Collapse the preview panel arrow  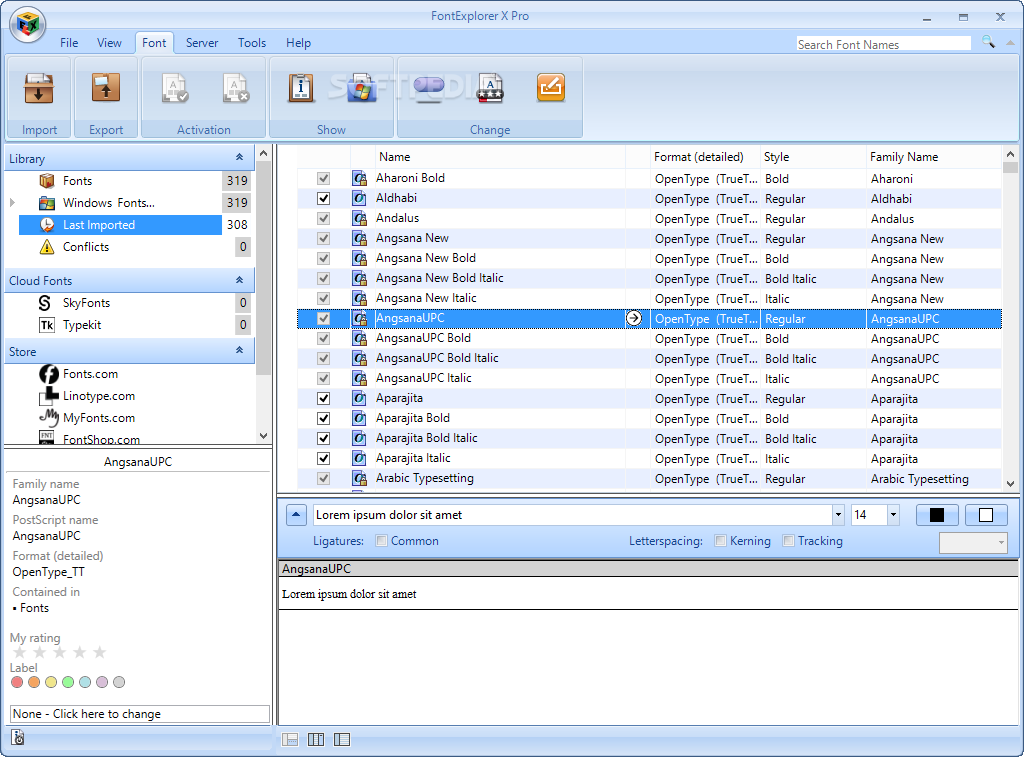(296, 515)
